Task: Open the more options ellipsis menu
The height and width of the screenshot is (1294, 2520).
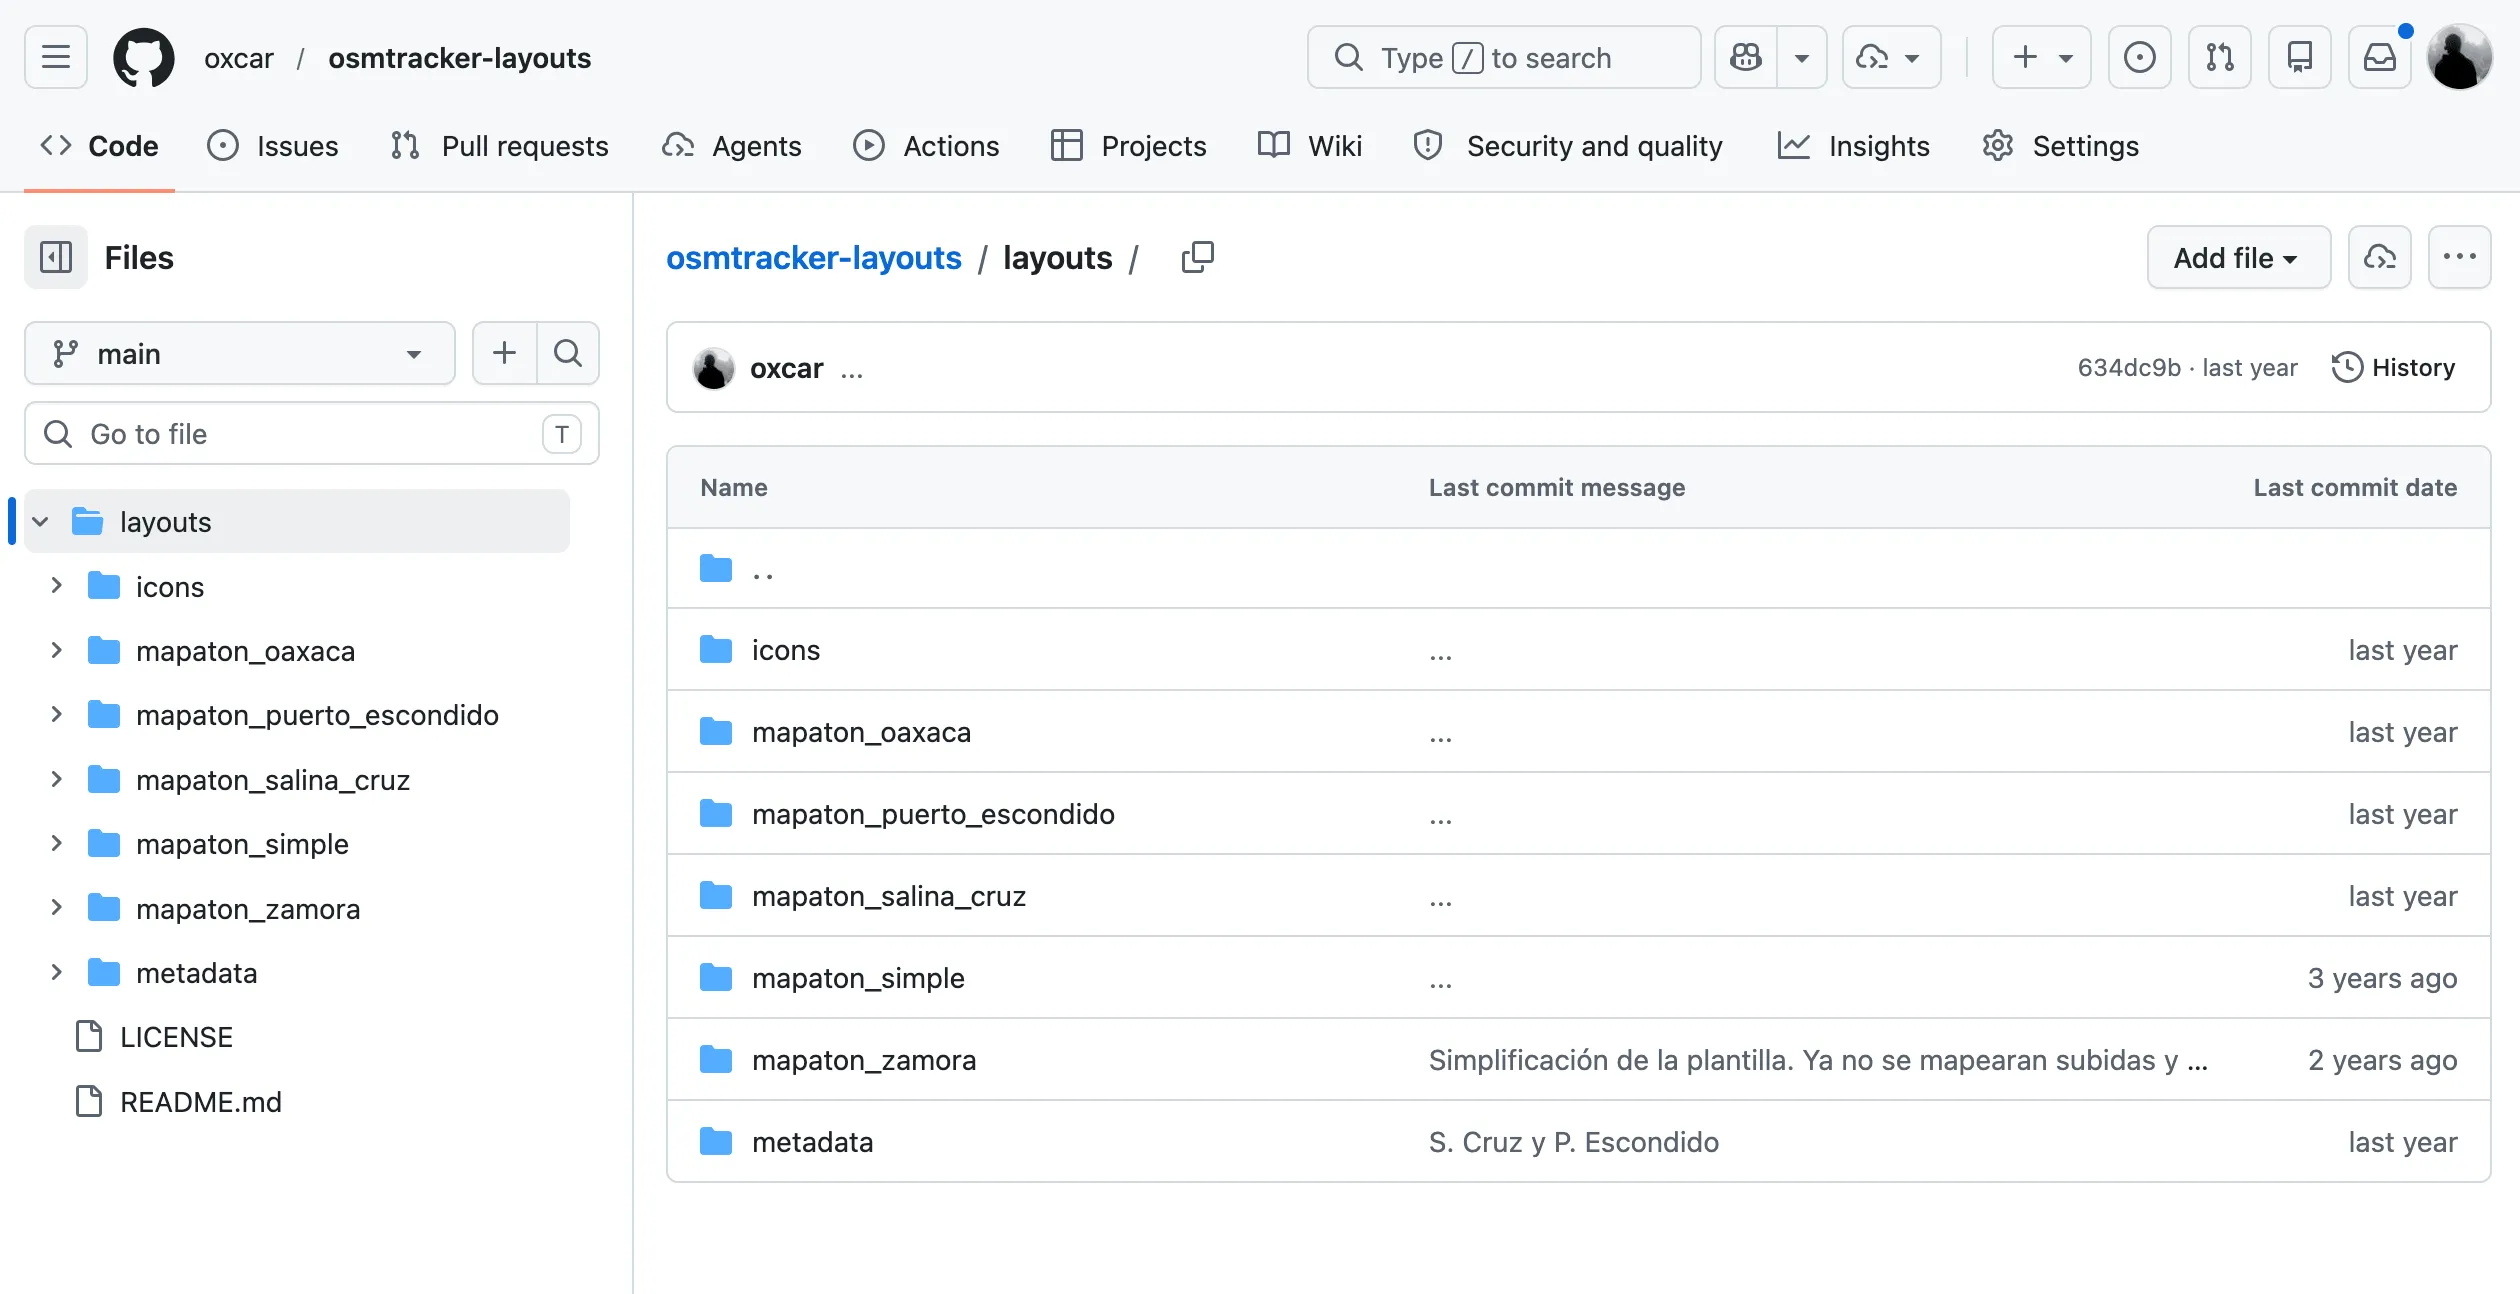Action: click(x=2459, y=257)
